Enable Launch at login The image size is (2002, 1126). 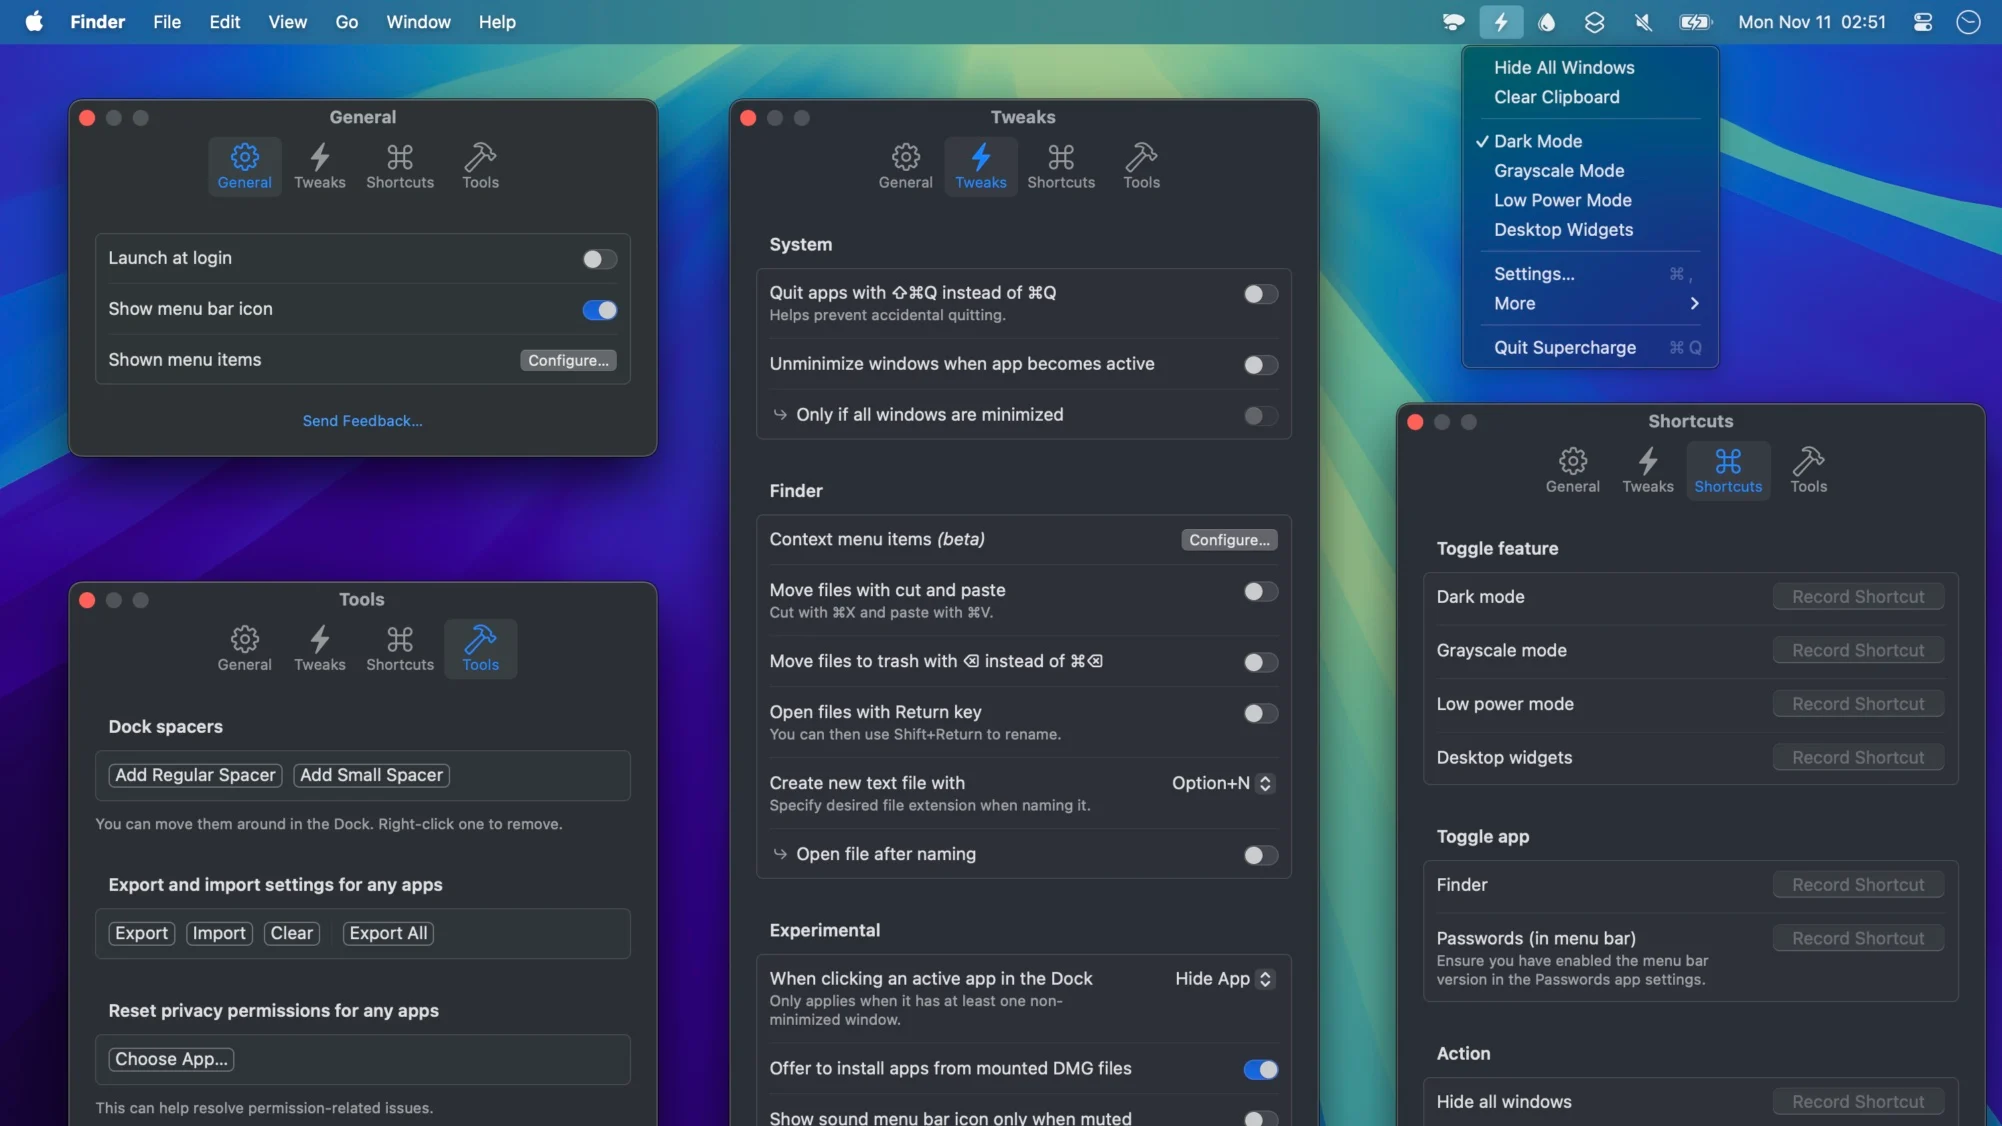(598, 258)
